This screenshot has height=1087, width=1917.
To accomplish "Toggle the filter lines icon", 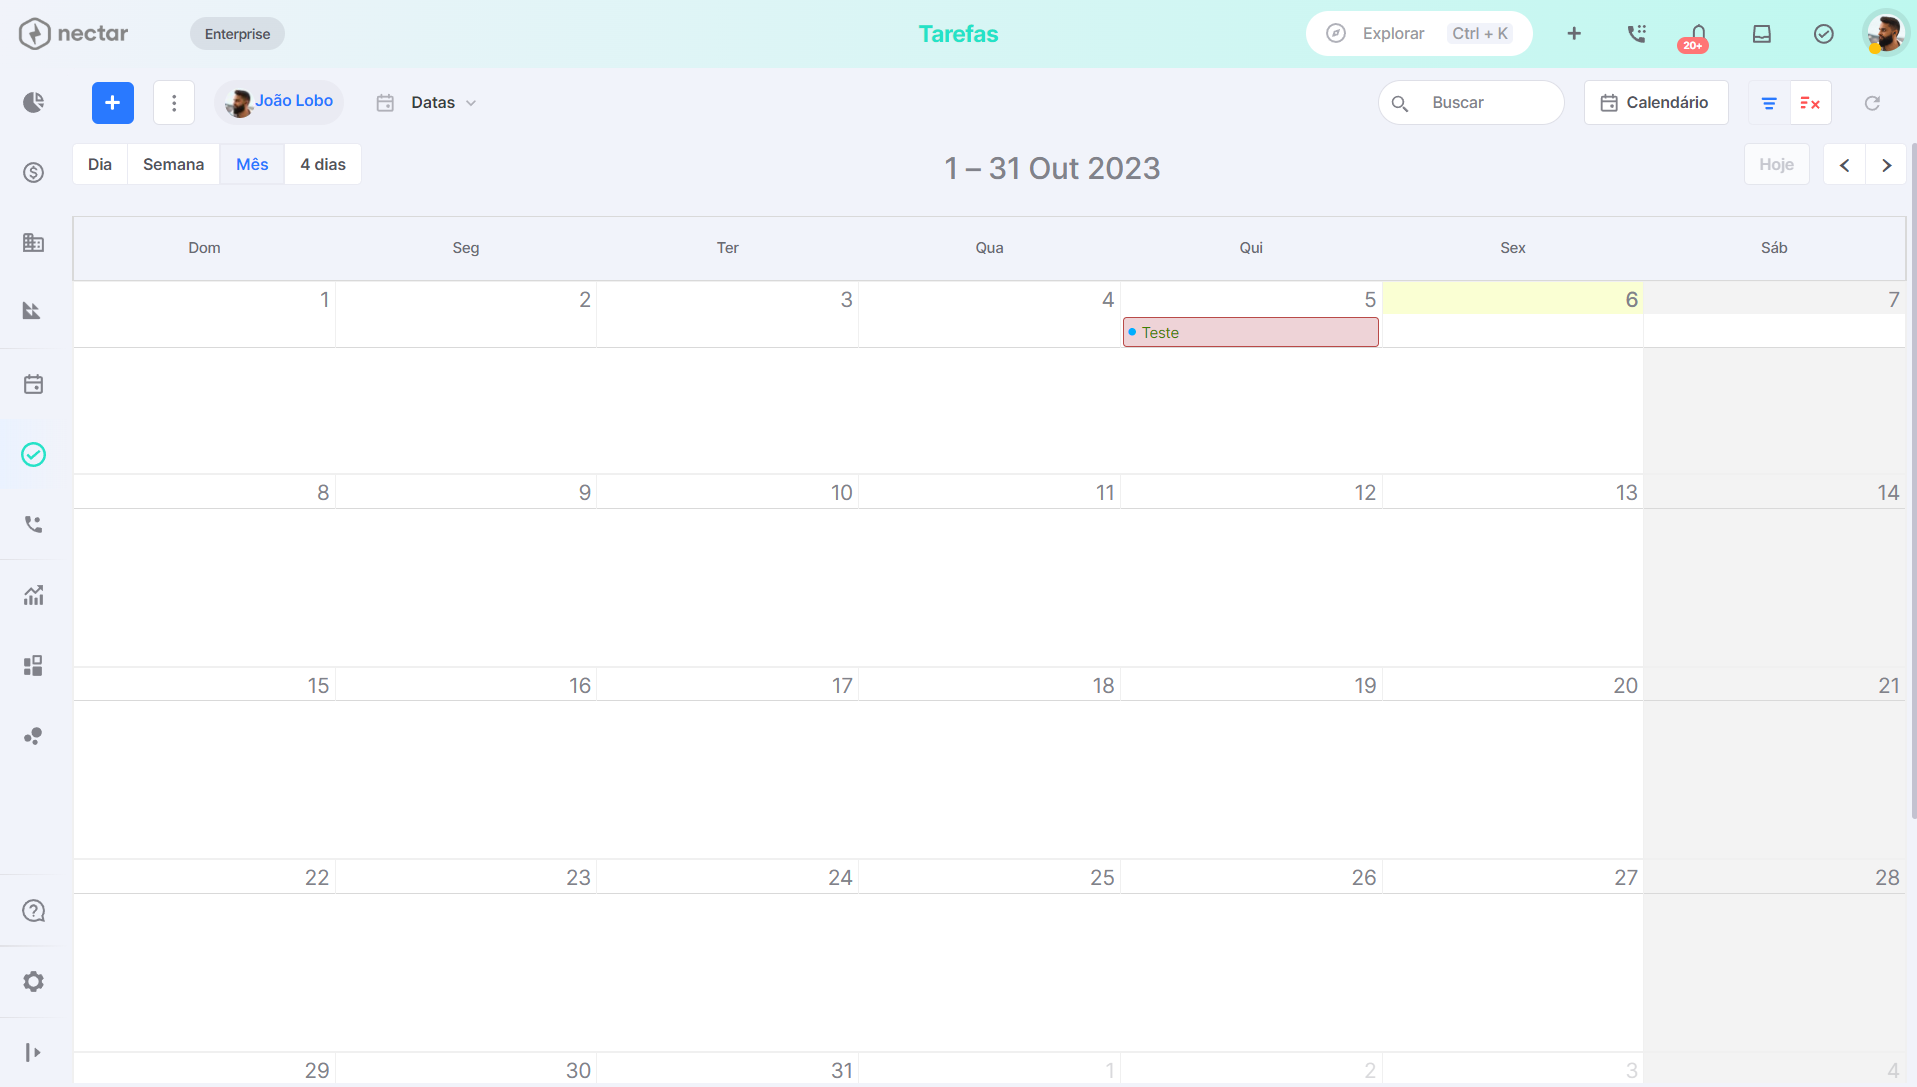I will point(1769,103).
